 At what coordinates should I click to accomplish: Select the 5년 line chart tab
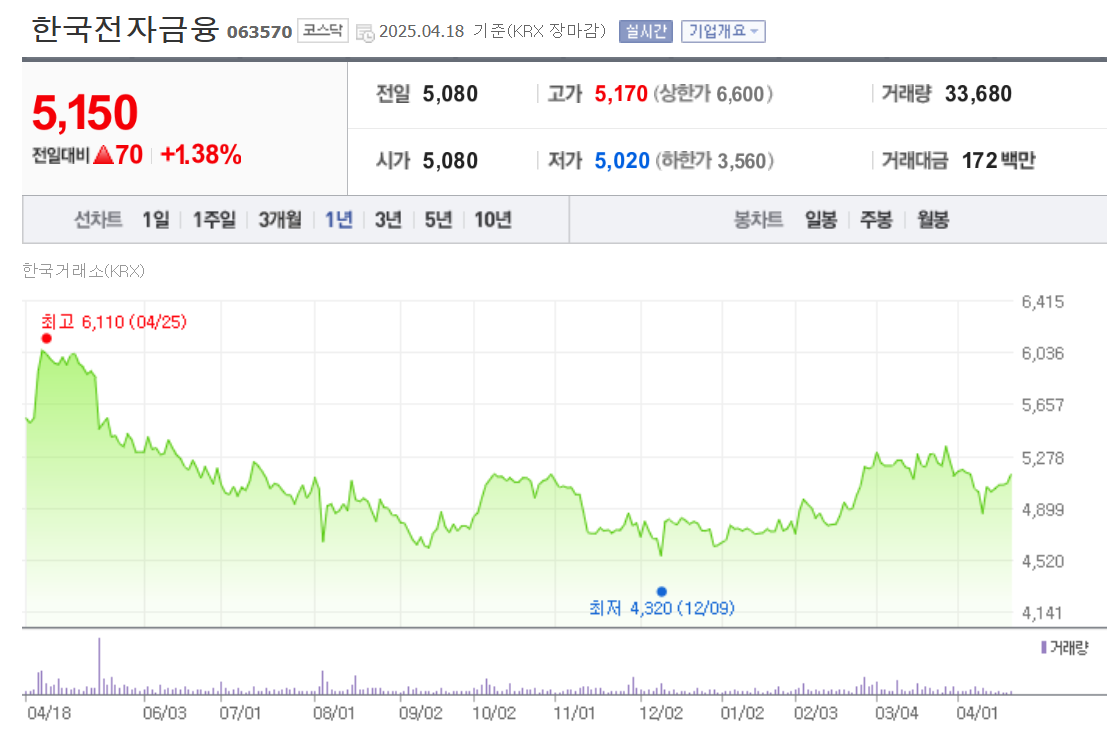tap(438, 220)
